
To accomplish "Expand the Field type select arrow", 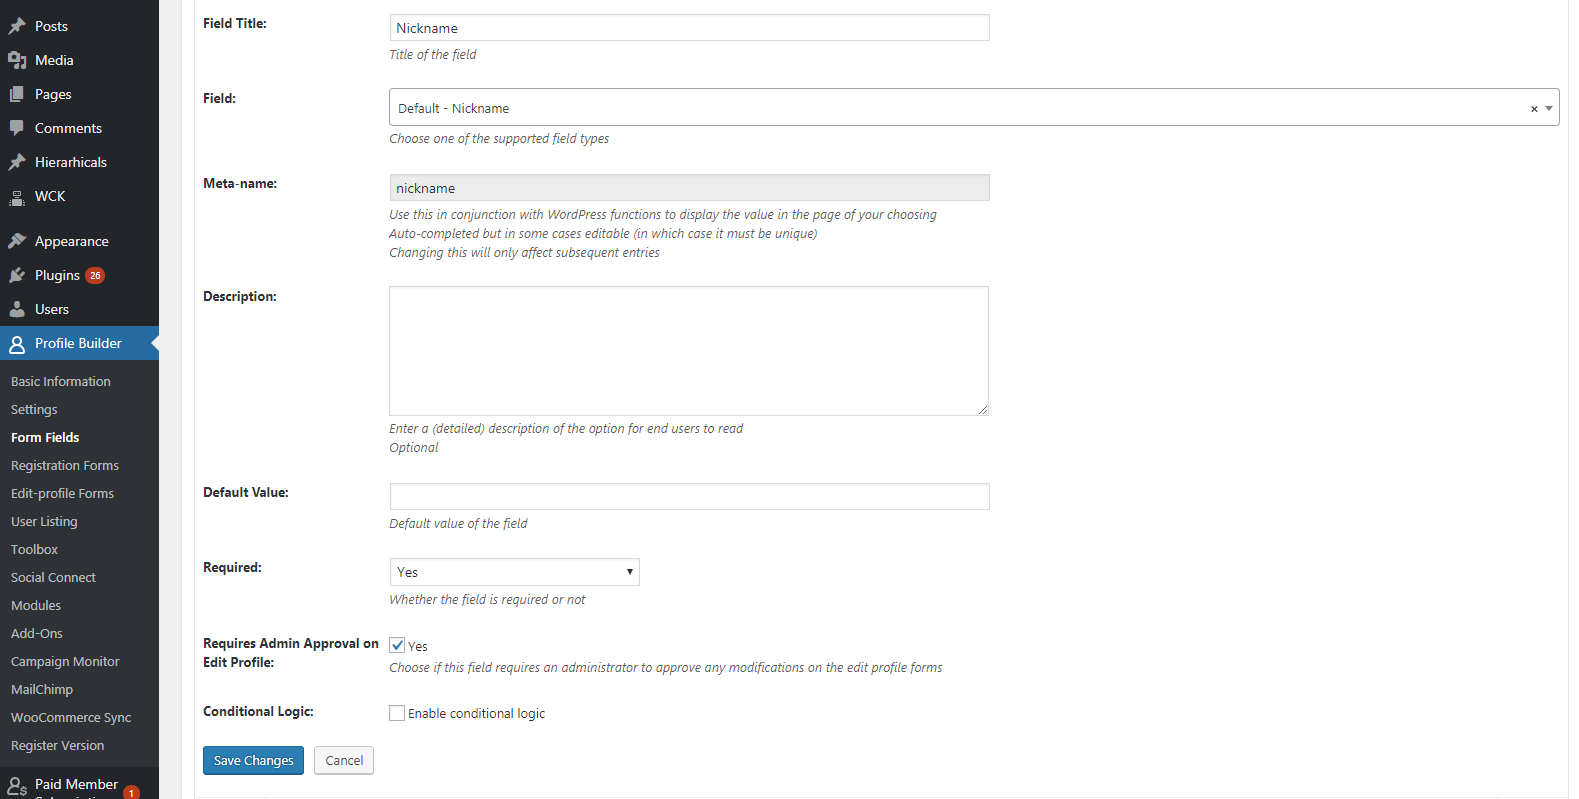I will tap(1549, 108).
